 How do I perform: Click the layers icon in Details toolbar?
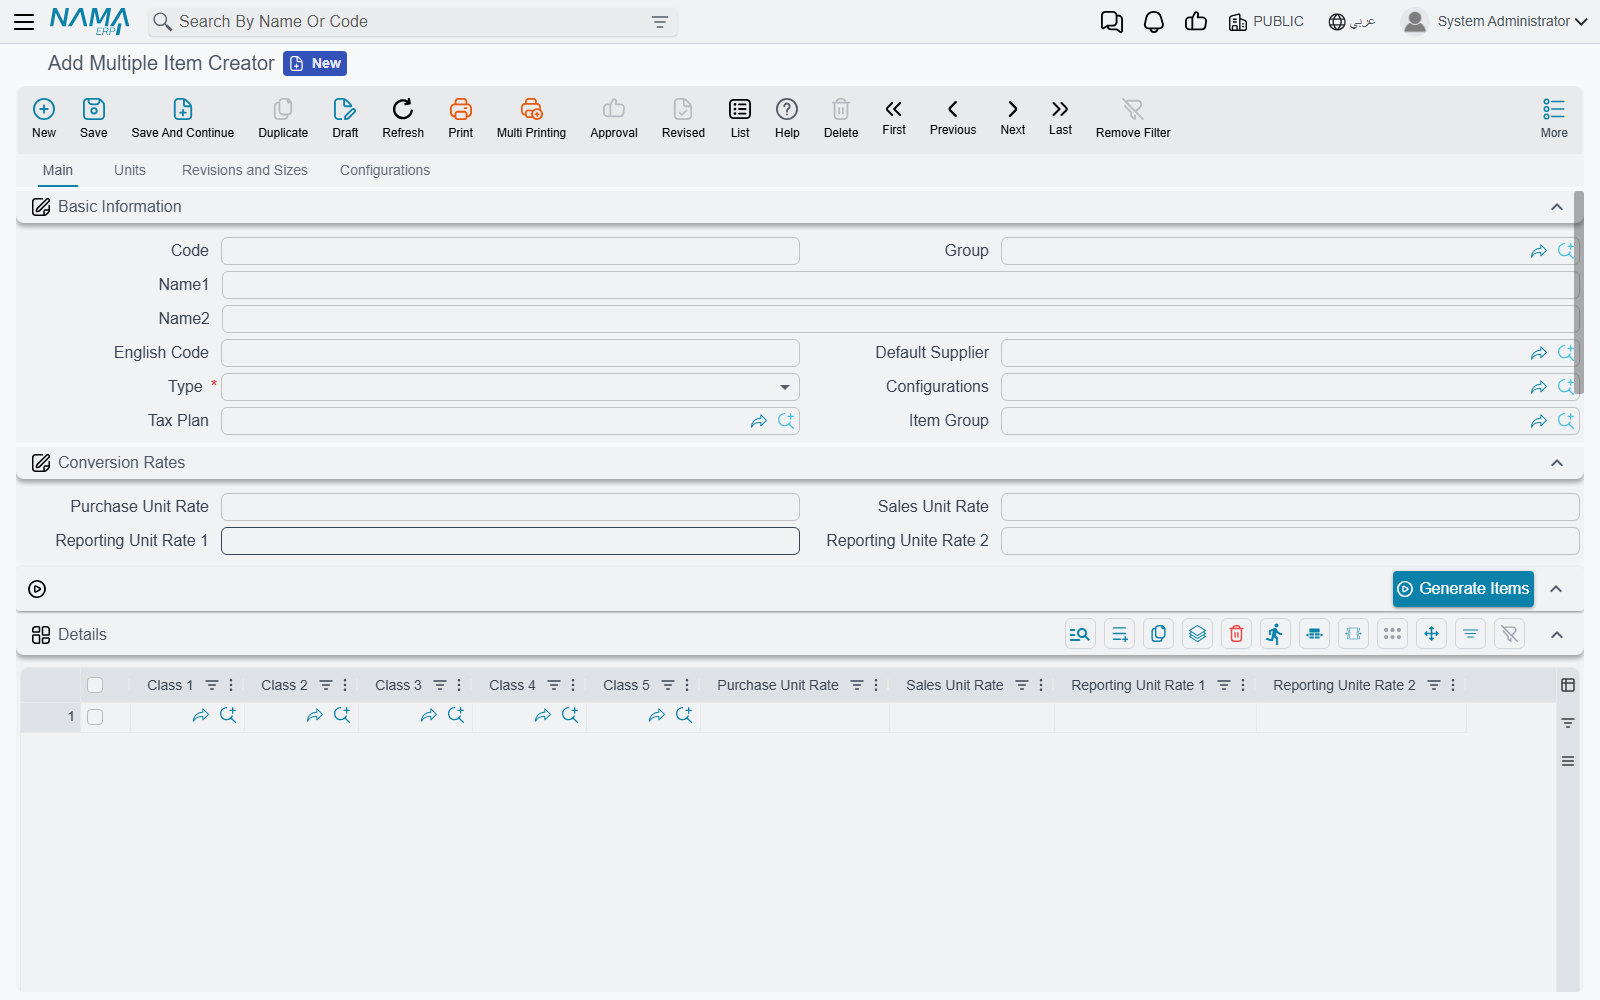[x=1198, y=634]
